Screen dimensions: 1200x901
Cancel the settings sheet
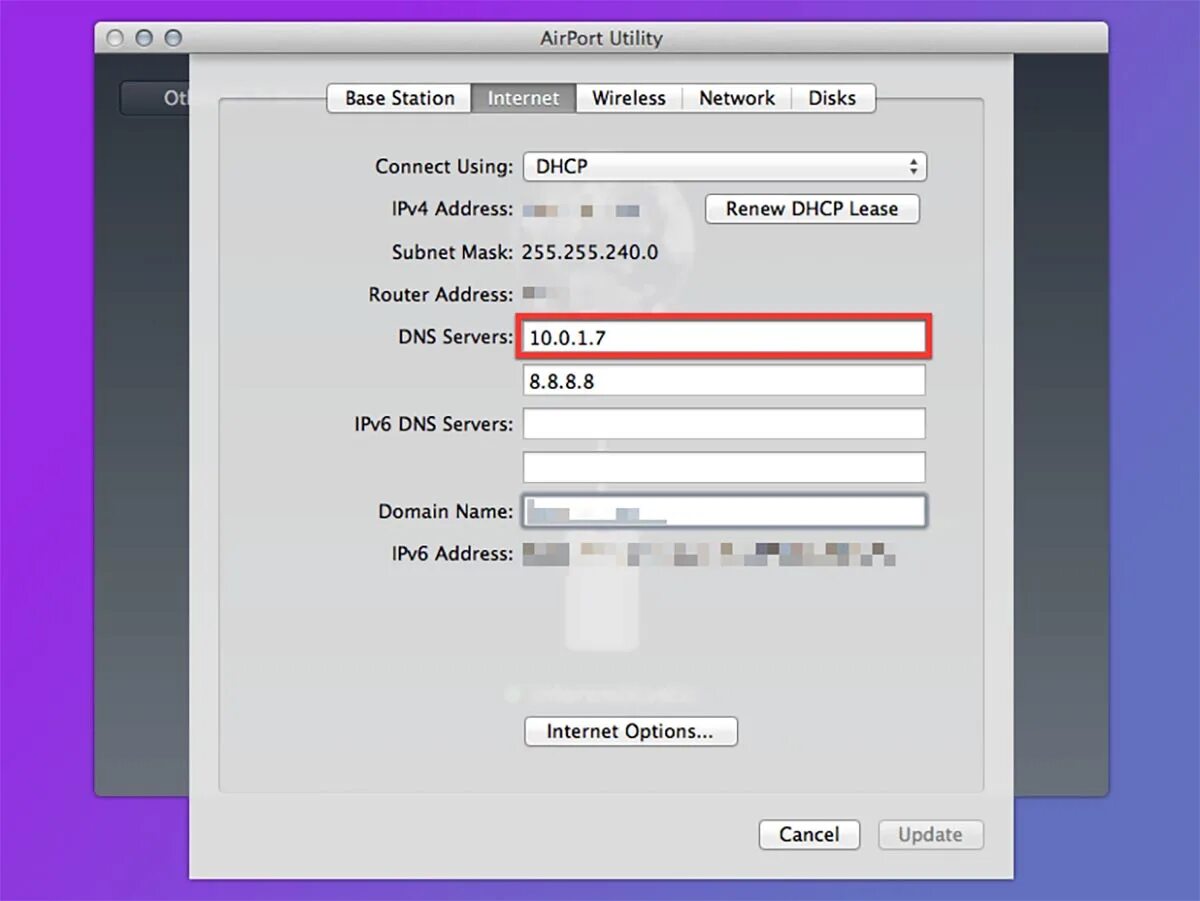coord(810,834)
